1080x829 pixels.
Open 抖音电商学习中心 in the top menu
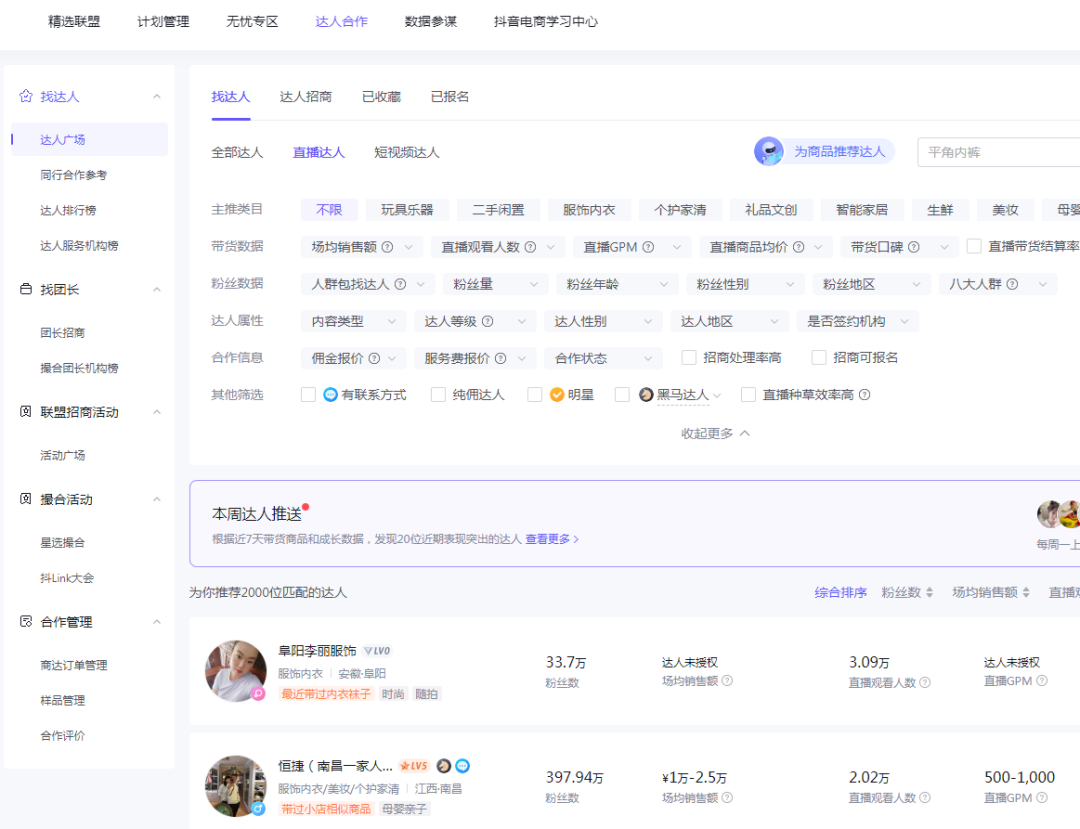(546, 20)
